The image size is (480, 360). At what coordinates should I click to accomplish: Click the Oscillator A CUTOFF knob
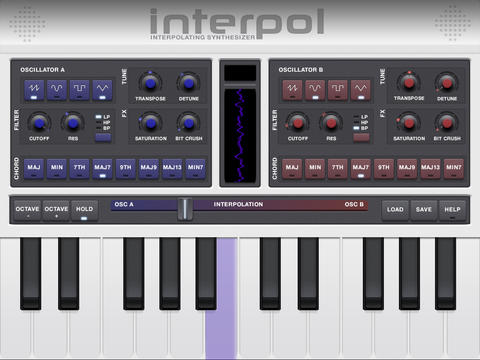[x=39, y=124]
